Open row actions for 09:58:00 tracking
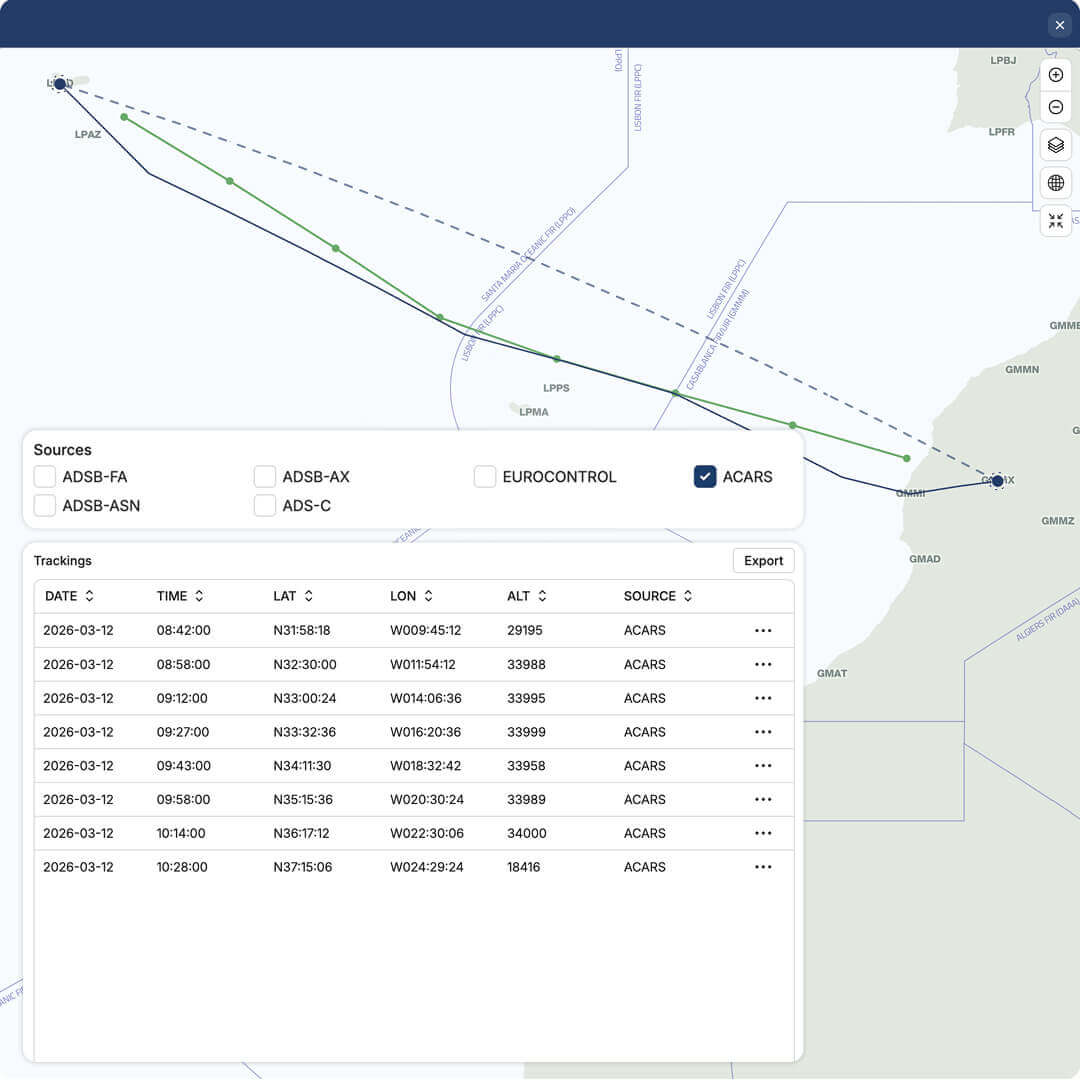 point(762,800)
